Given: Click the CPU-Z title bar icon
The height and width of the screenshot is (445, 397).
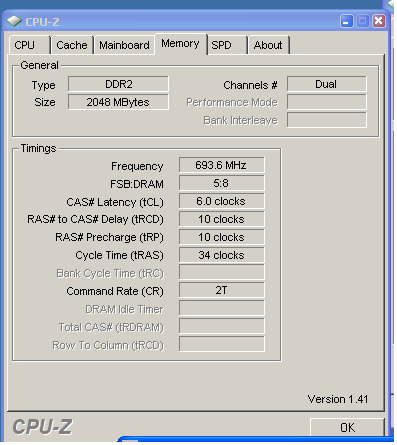Looking at the screenshot, I should 14,21.
